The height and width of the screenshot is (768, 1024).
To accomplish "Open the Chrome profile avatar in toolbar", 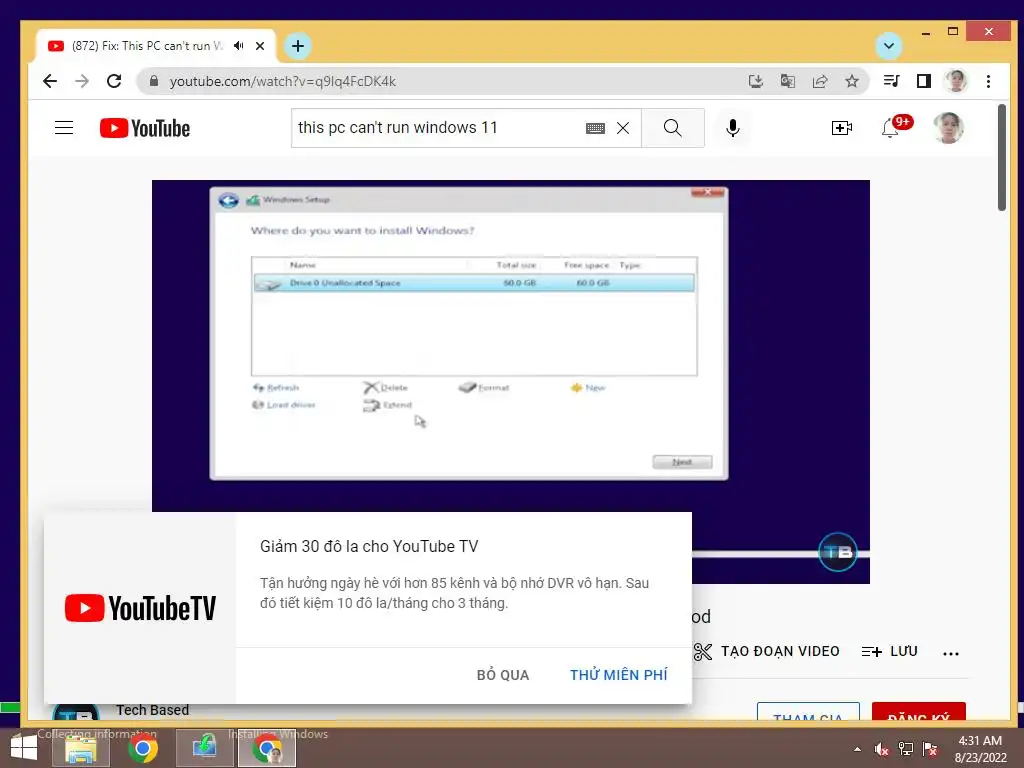I will tap(956, 81).
